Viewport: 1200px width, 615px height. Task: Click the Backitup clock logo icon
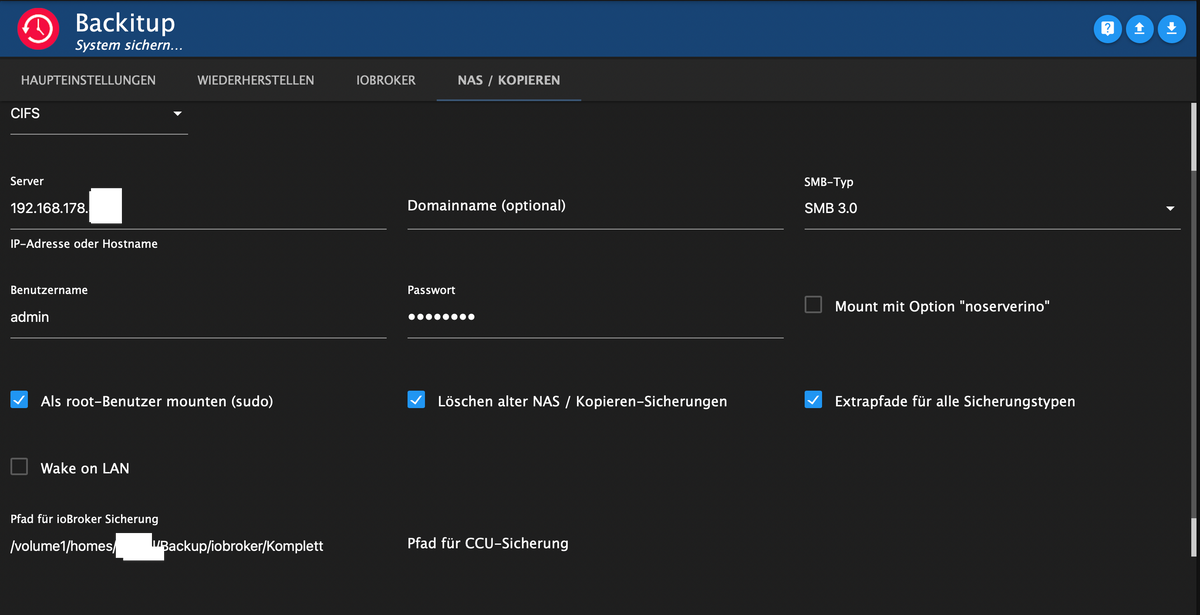[38, 29]
